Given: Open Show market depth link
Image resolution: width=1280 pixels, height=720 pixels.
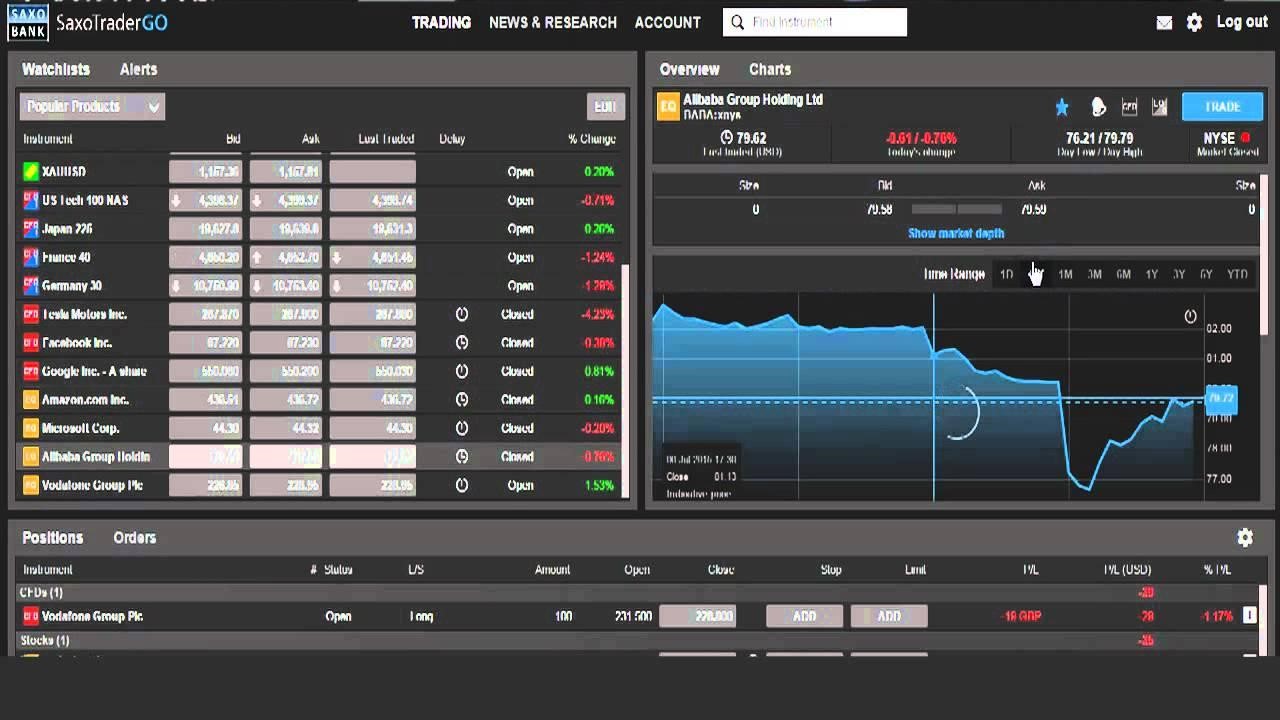Looking at the screenshot, I should pos(957,233).
